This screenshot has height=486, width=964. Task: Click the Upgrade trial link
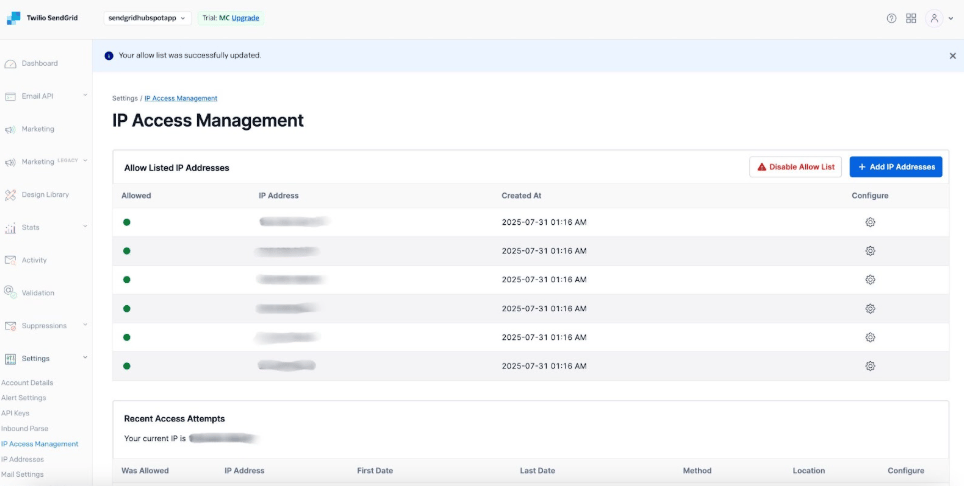point(245,18)
